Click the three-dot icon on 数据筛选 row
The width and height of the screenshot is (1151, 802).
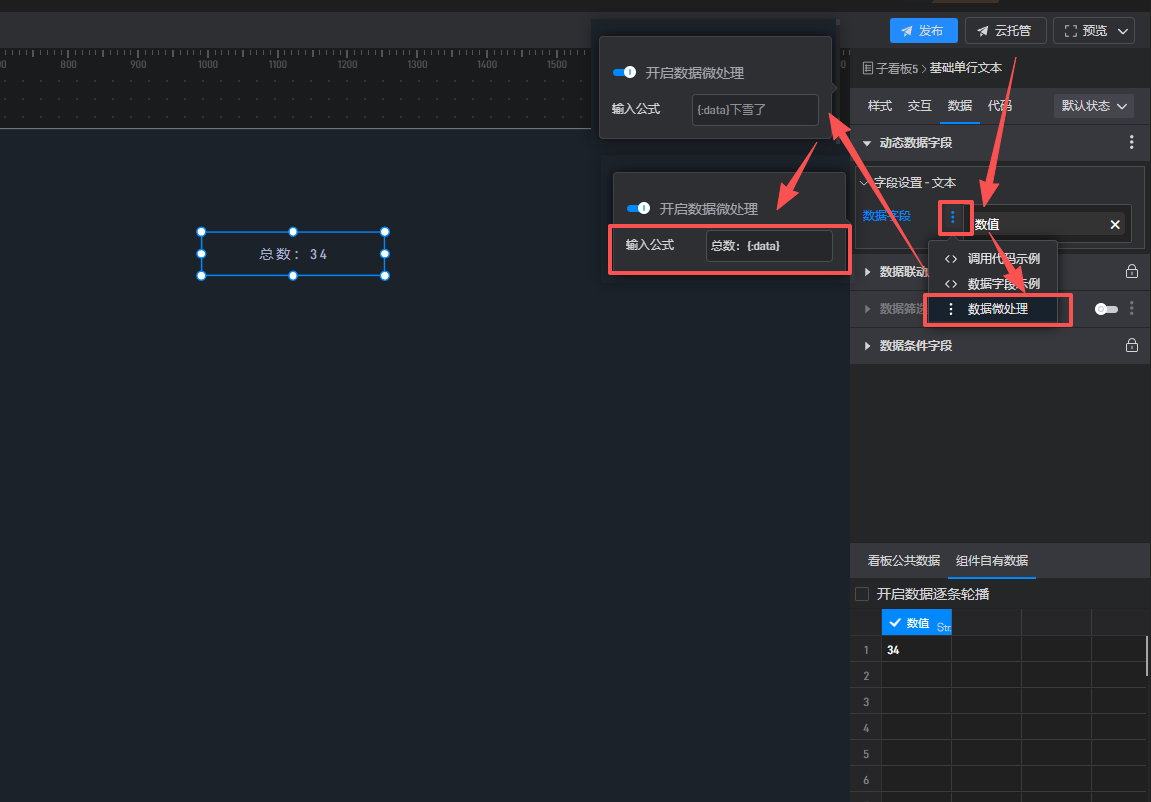pos(1131,309)
